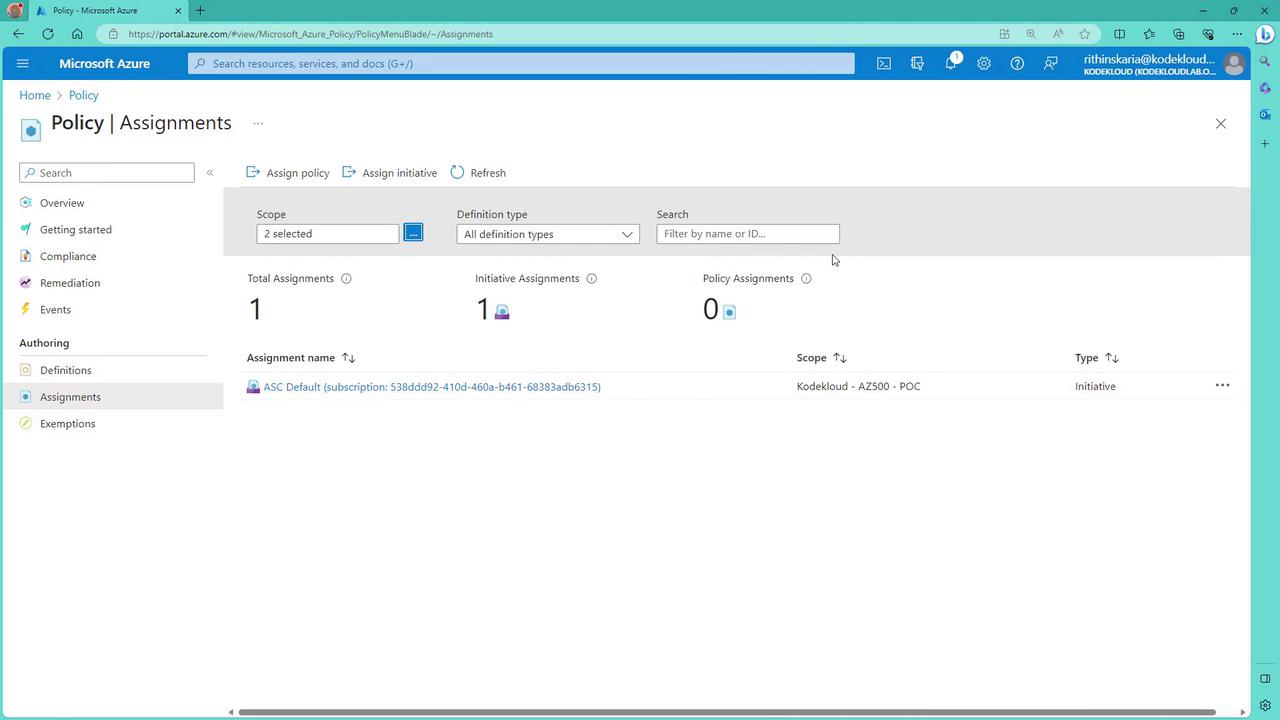The width and height of the screenshot is (1280, 720).
Task: Go to Compliance in the sidebar
Action: tap(68, 256)
